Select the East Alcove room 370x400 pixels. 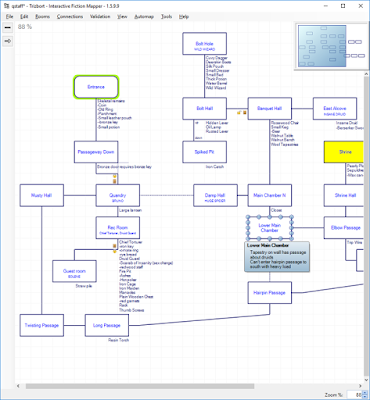coord(335,109)
